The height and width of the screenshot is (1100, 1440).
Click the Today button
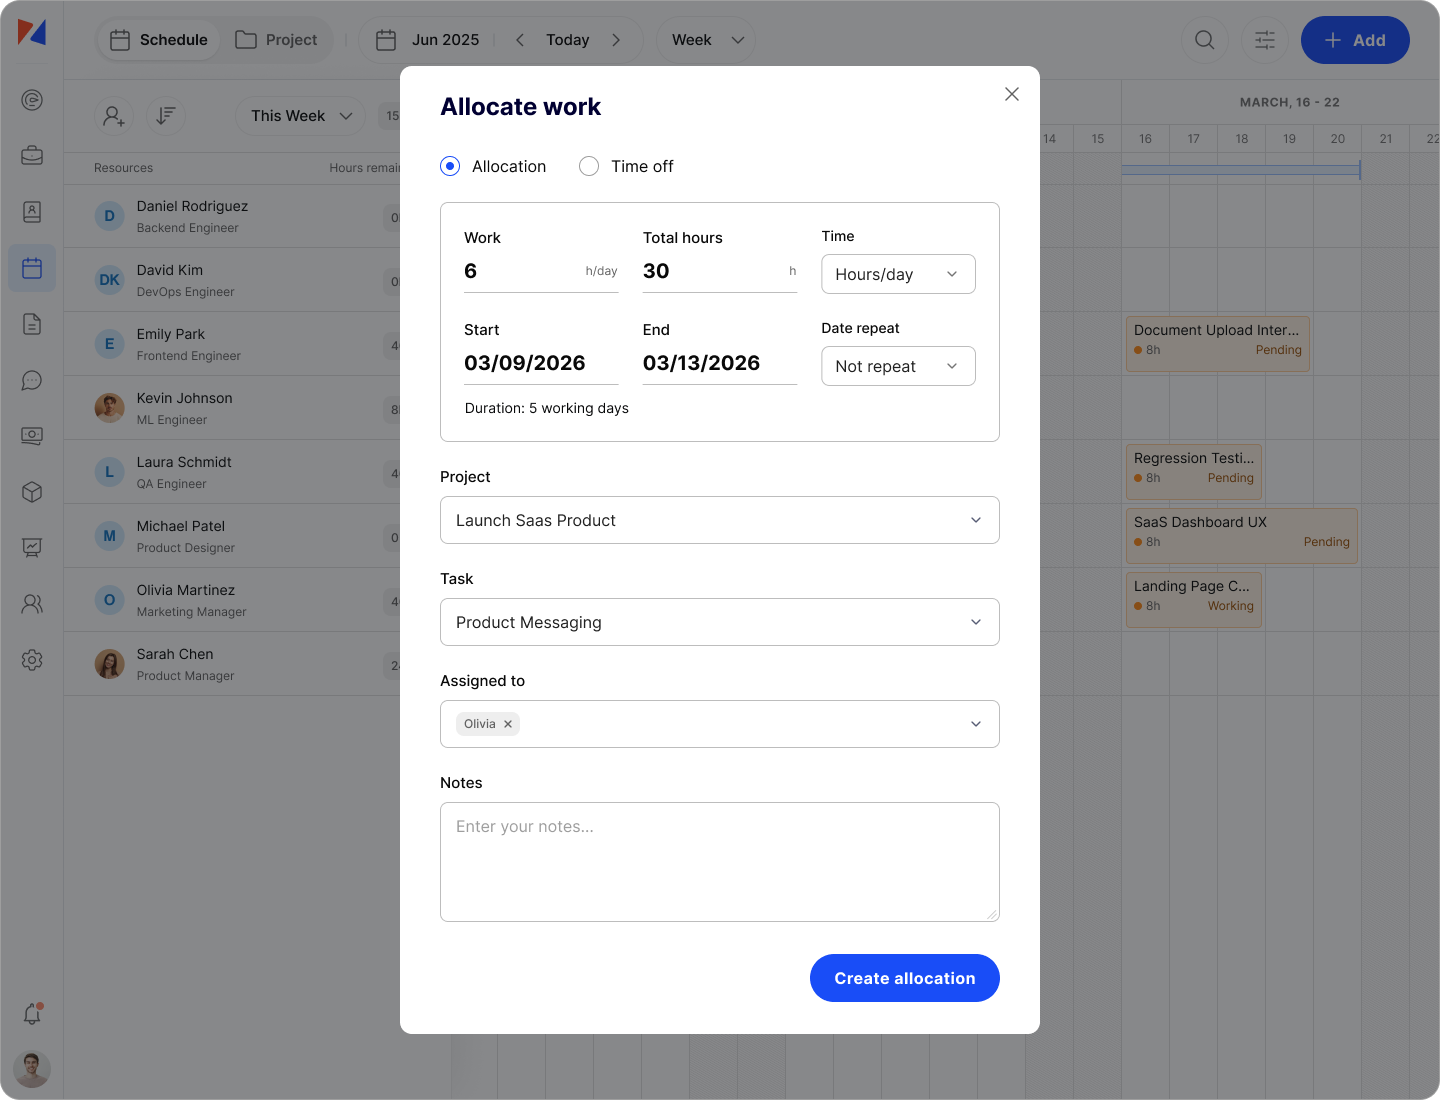coord(567,40)
